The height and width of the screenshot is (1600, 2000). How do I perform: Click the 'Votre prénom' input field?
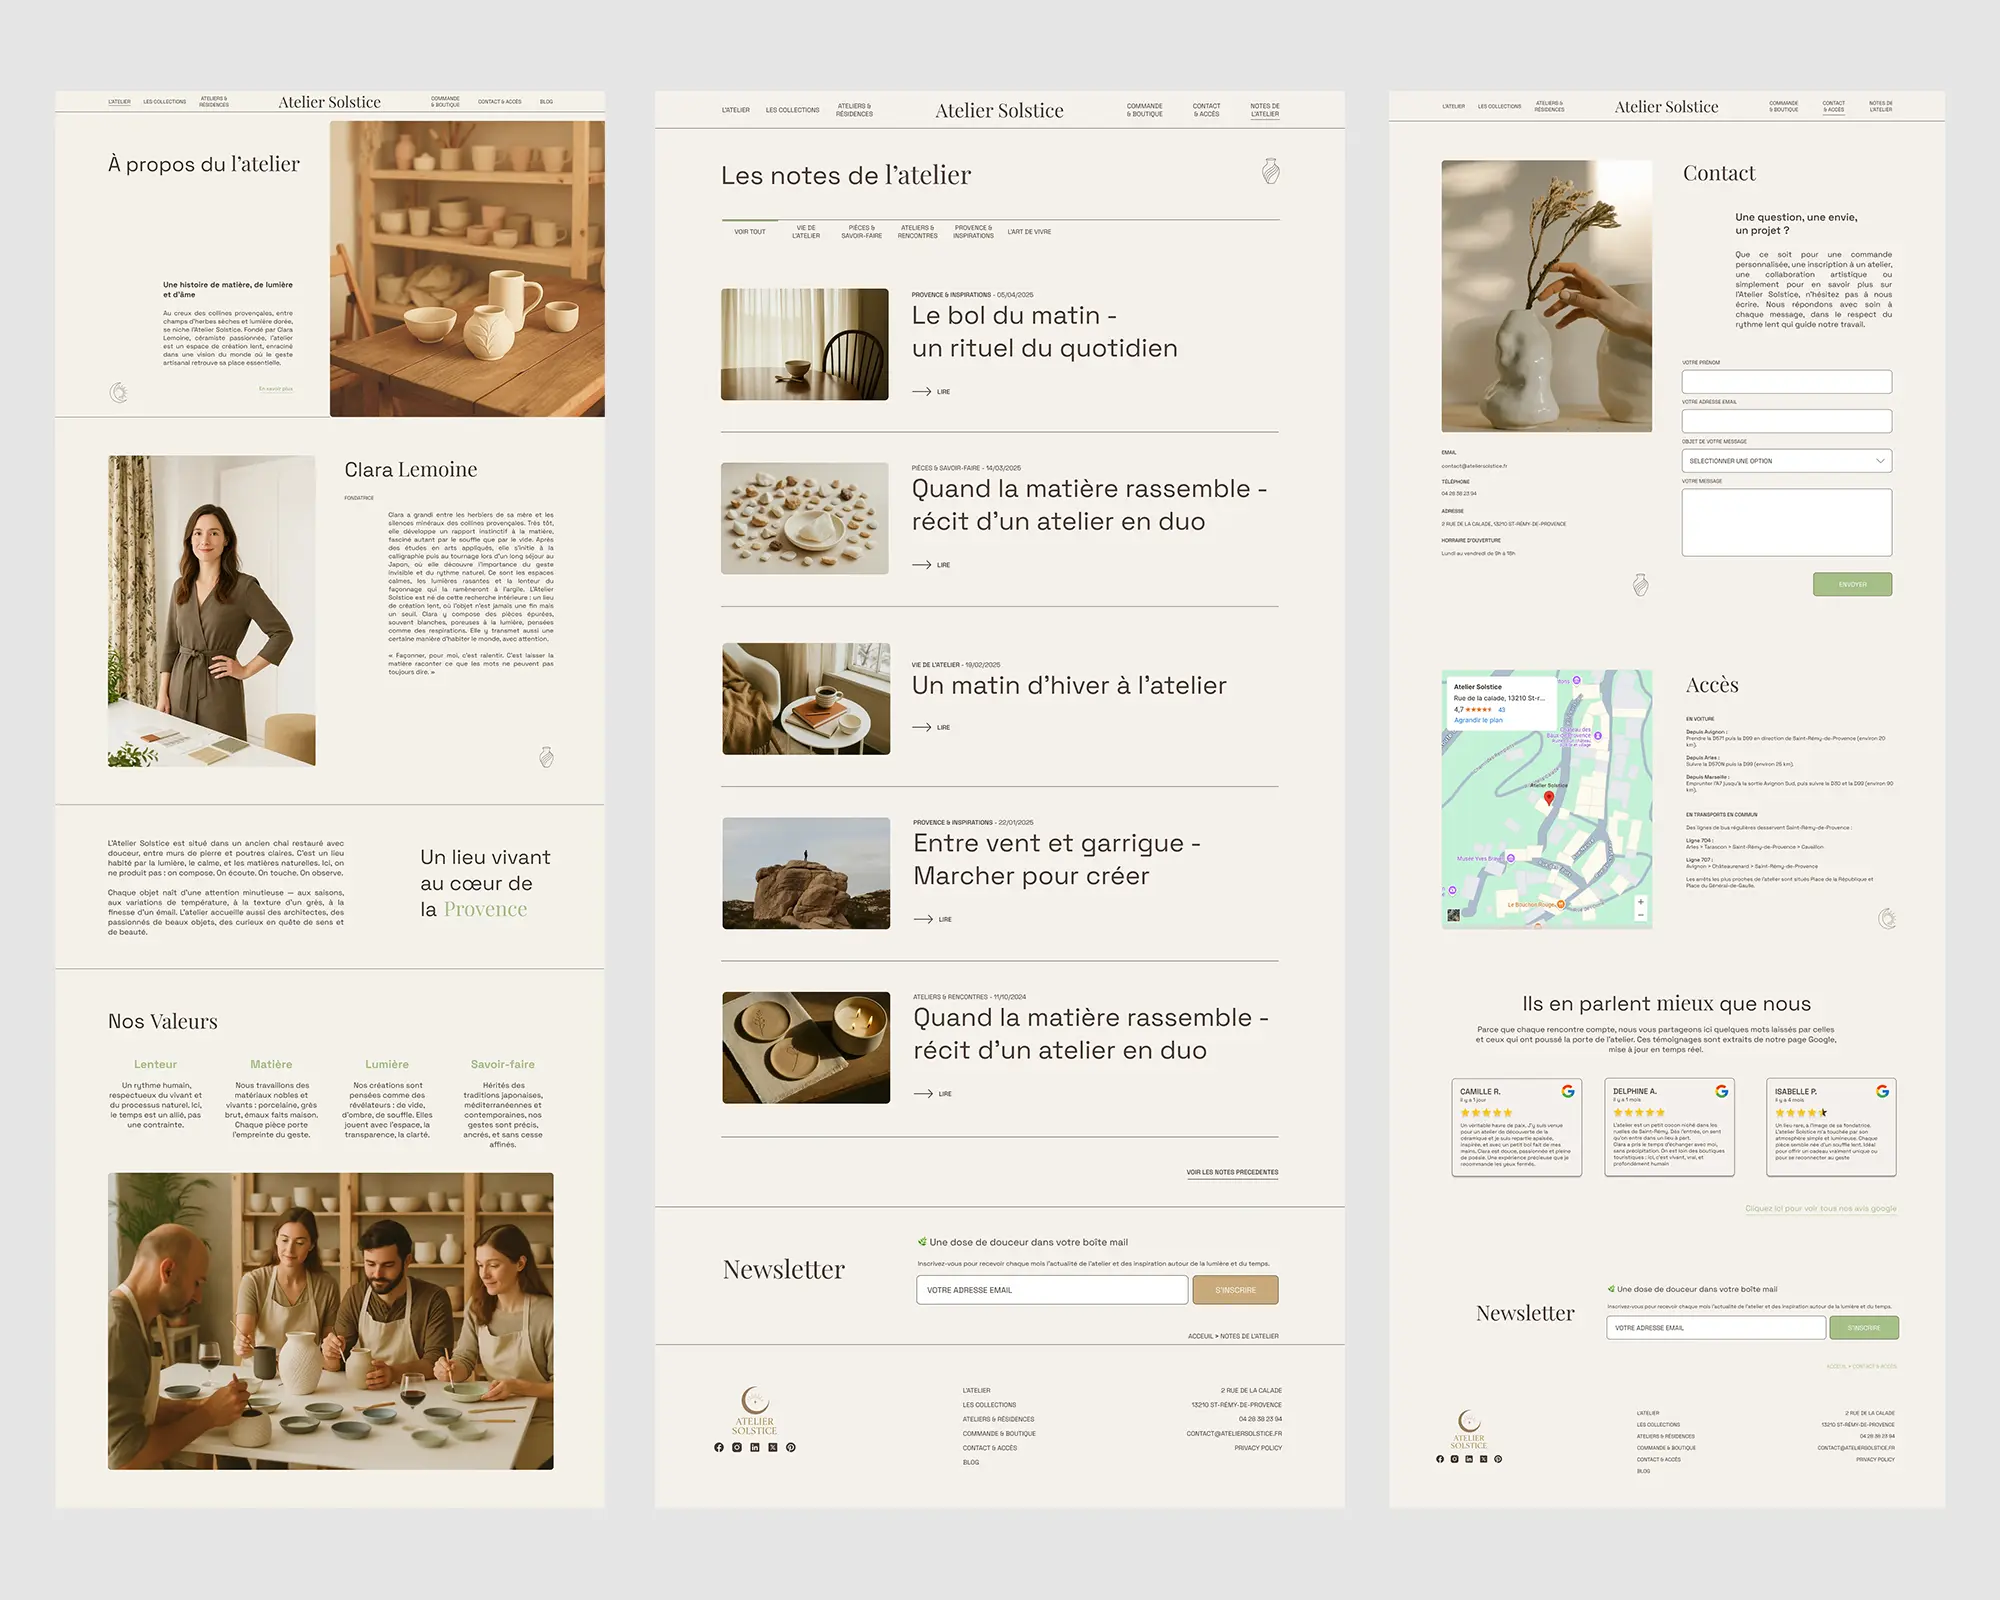click(x=1786, y=381)
